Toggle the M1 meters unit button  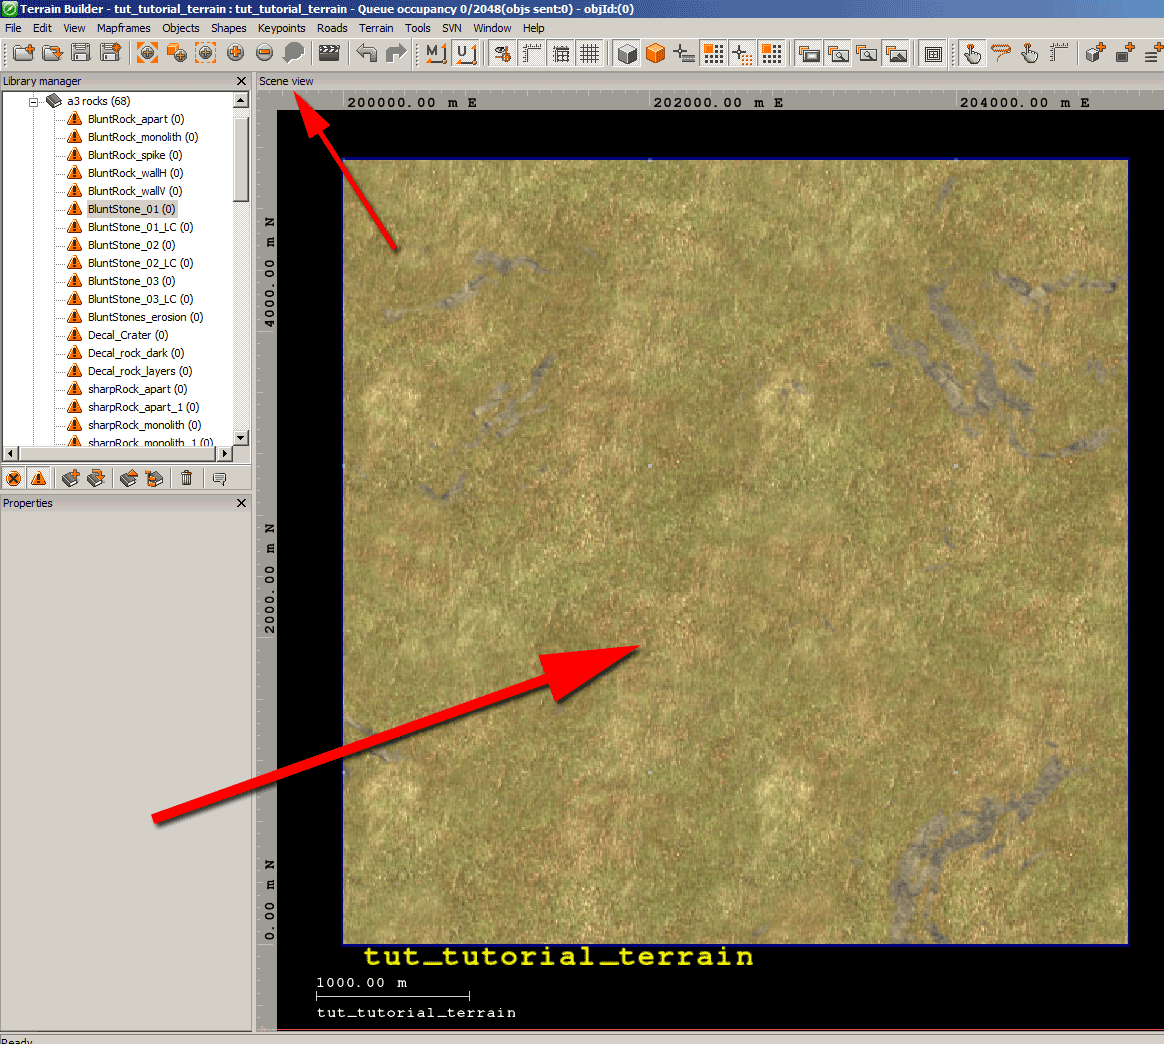435,53
